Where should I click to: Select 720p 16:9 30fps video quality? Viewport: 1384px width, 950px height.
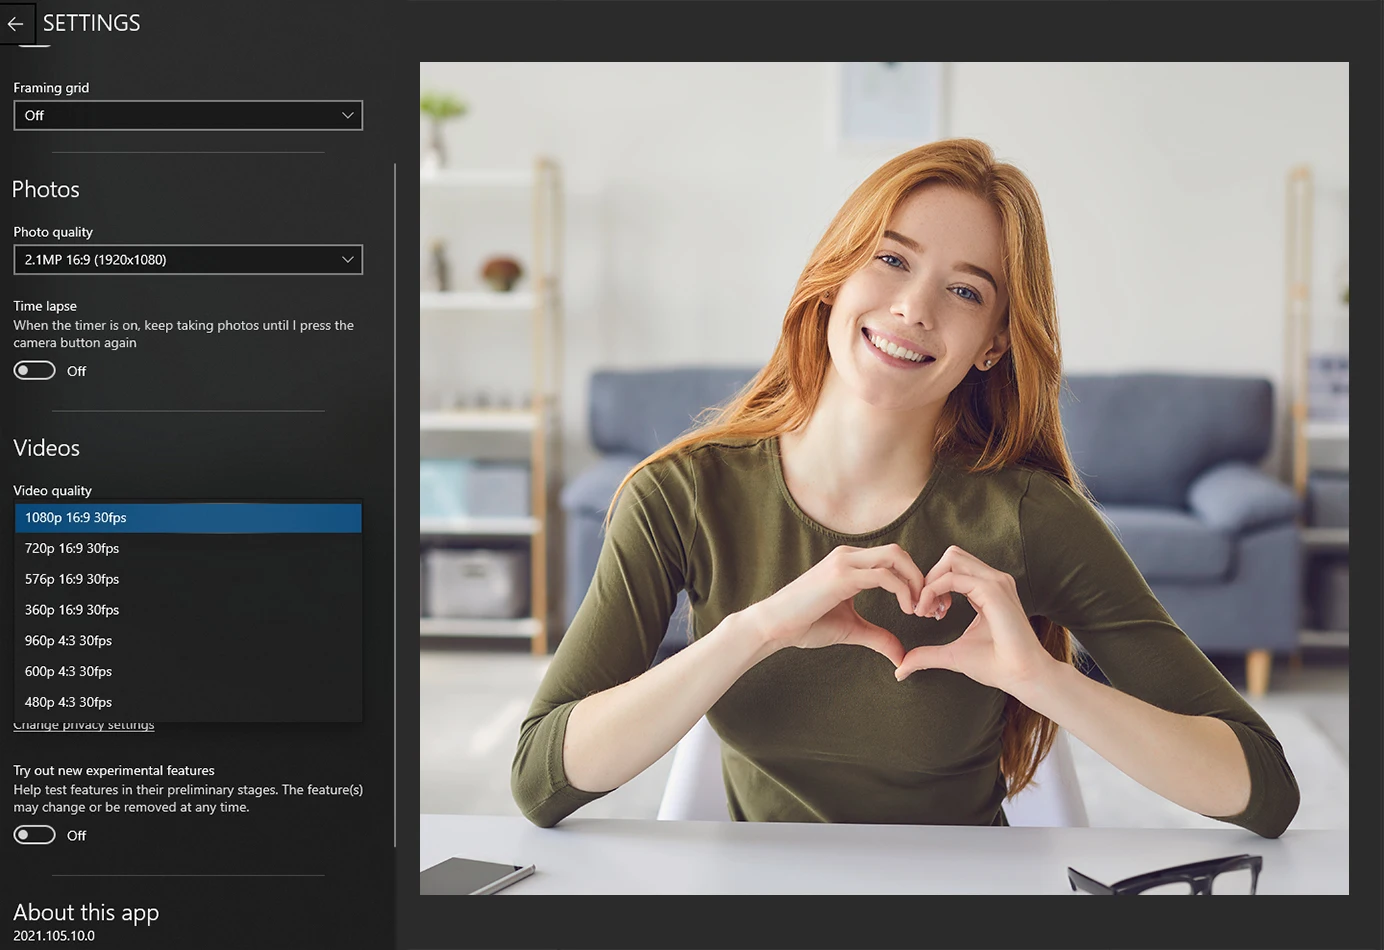(x=188, y=548)
